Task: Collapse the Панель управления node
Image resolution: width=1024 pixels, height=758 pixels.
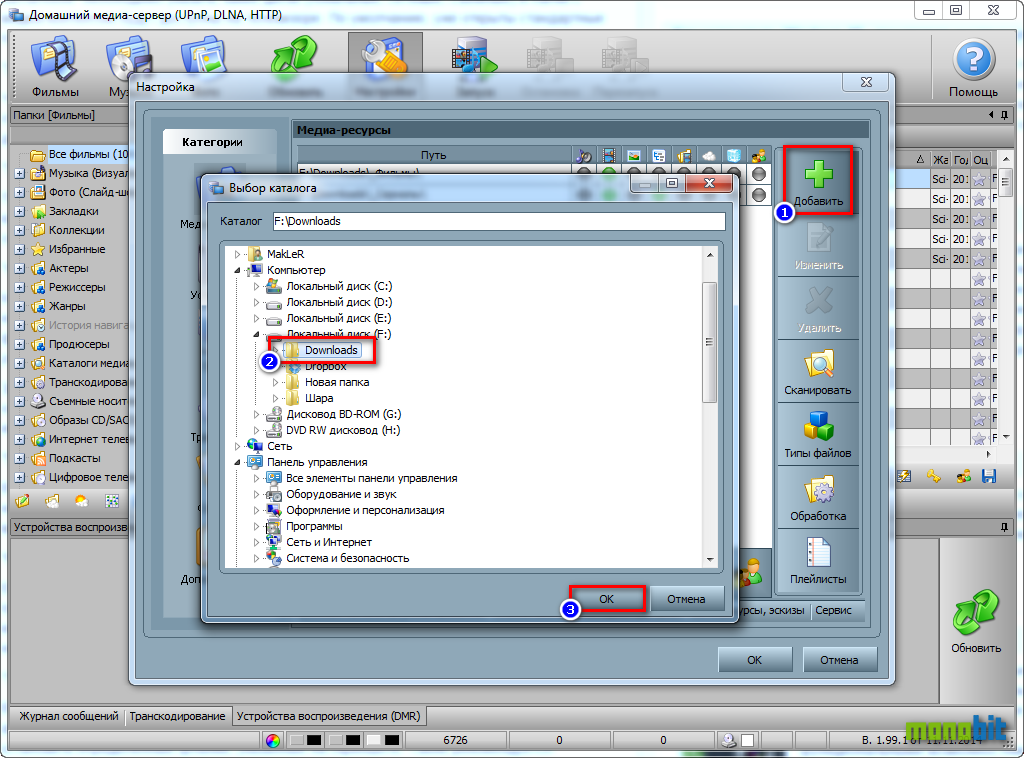Action: [x=237, y=462]
